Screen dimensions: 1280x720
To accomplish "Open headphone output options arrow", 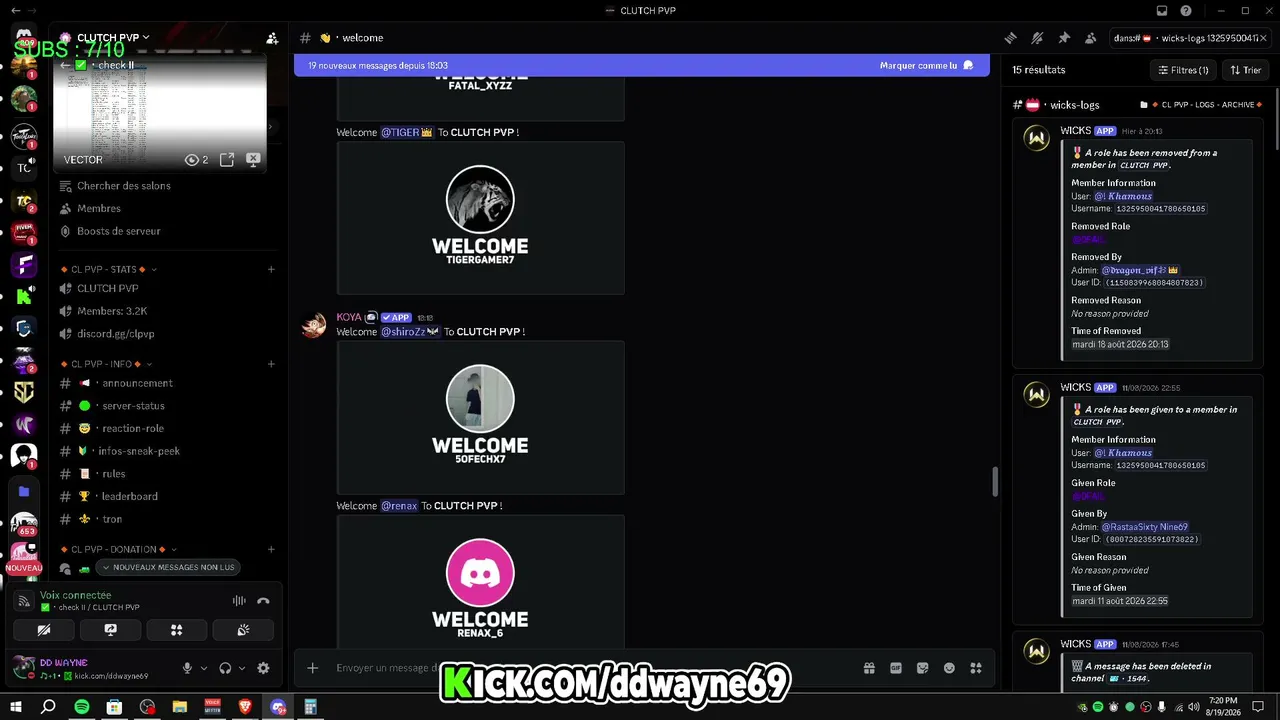I will (242, 668).
